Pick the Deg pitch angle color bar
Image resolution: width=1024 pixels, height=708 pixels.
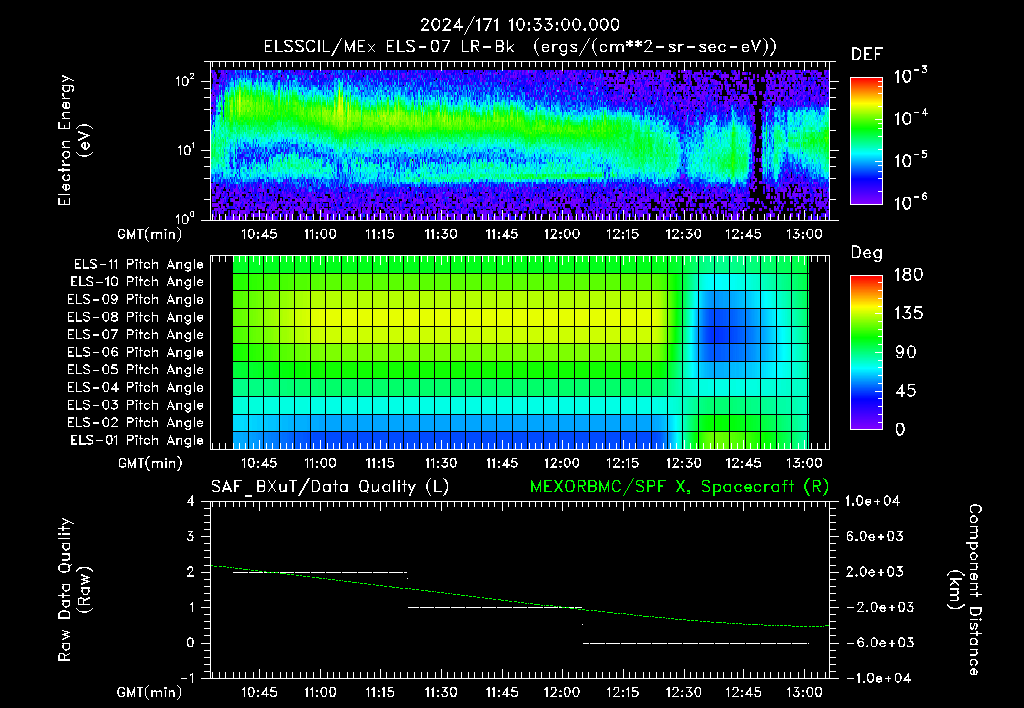point(866,352)
